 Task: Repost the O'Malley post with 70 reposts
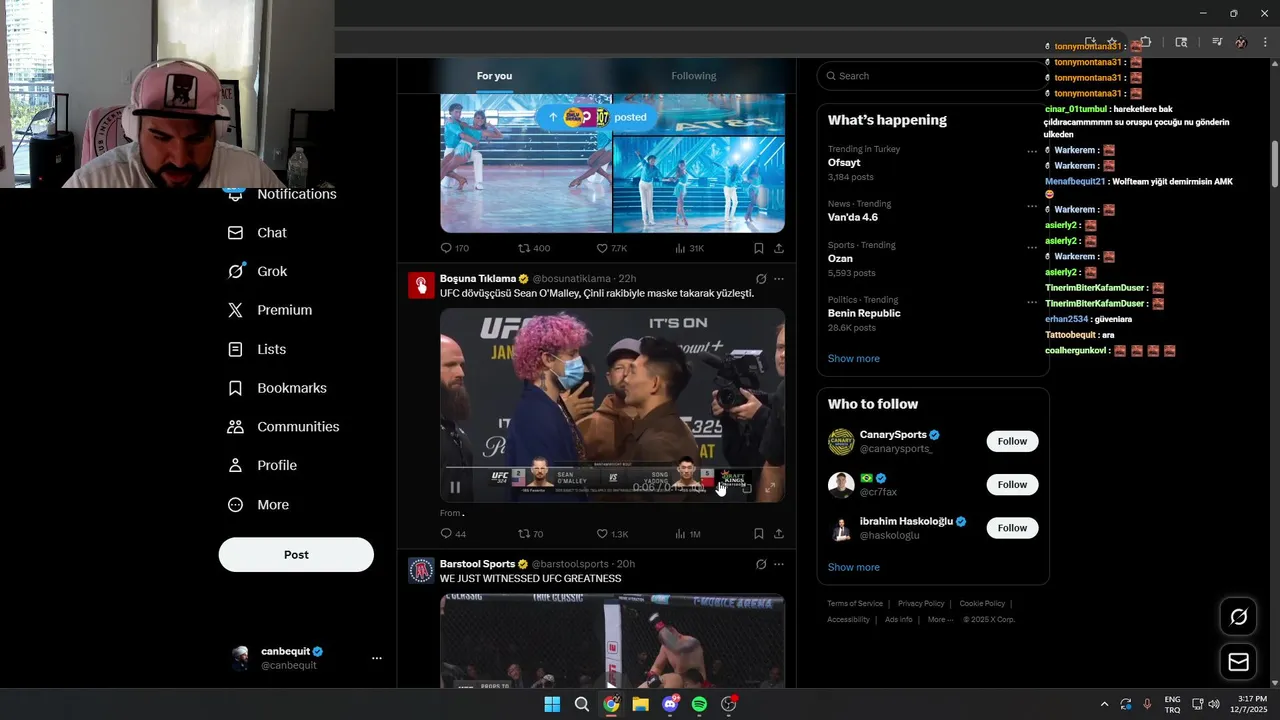531,534
